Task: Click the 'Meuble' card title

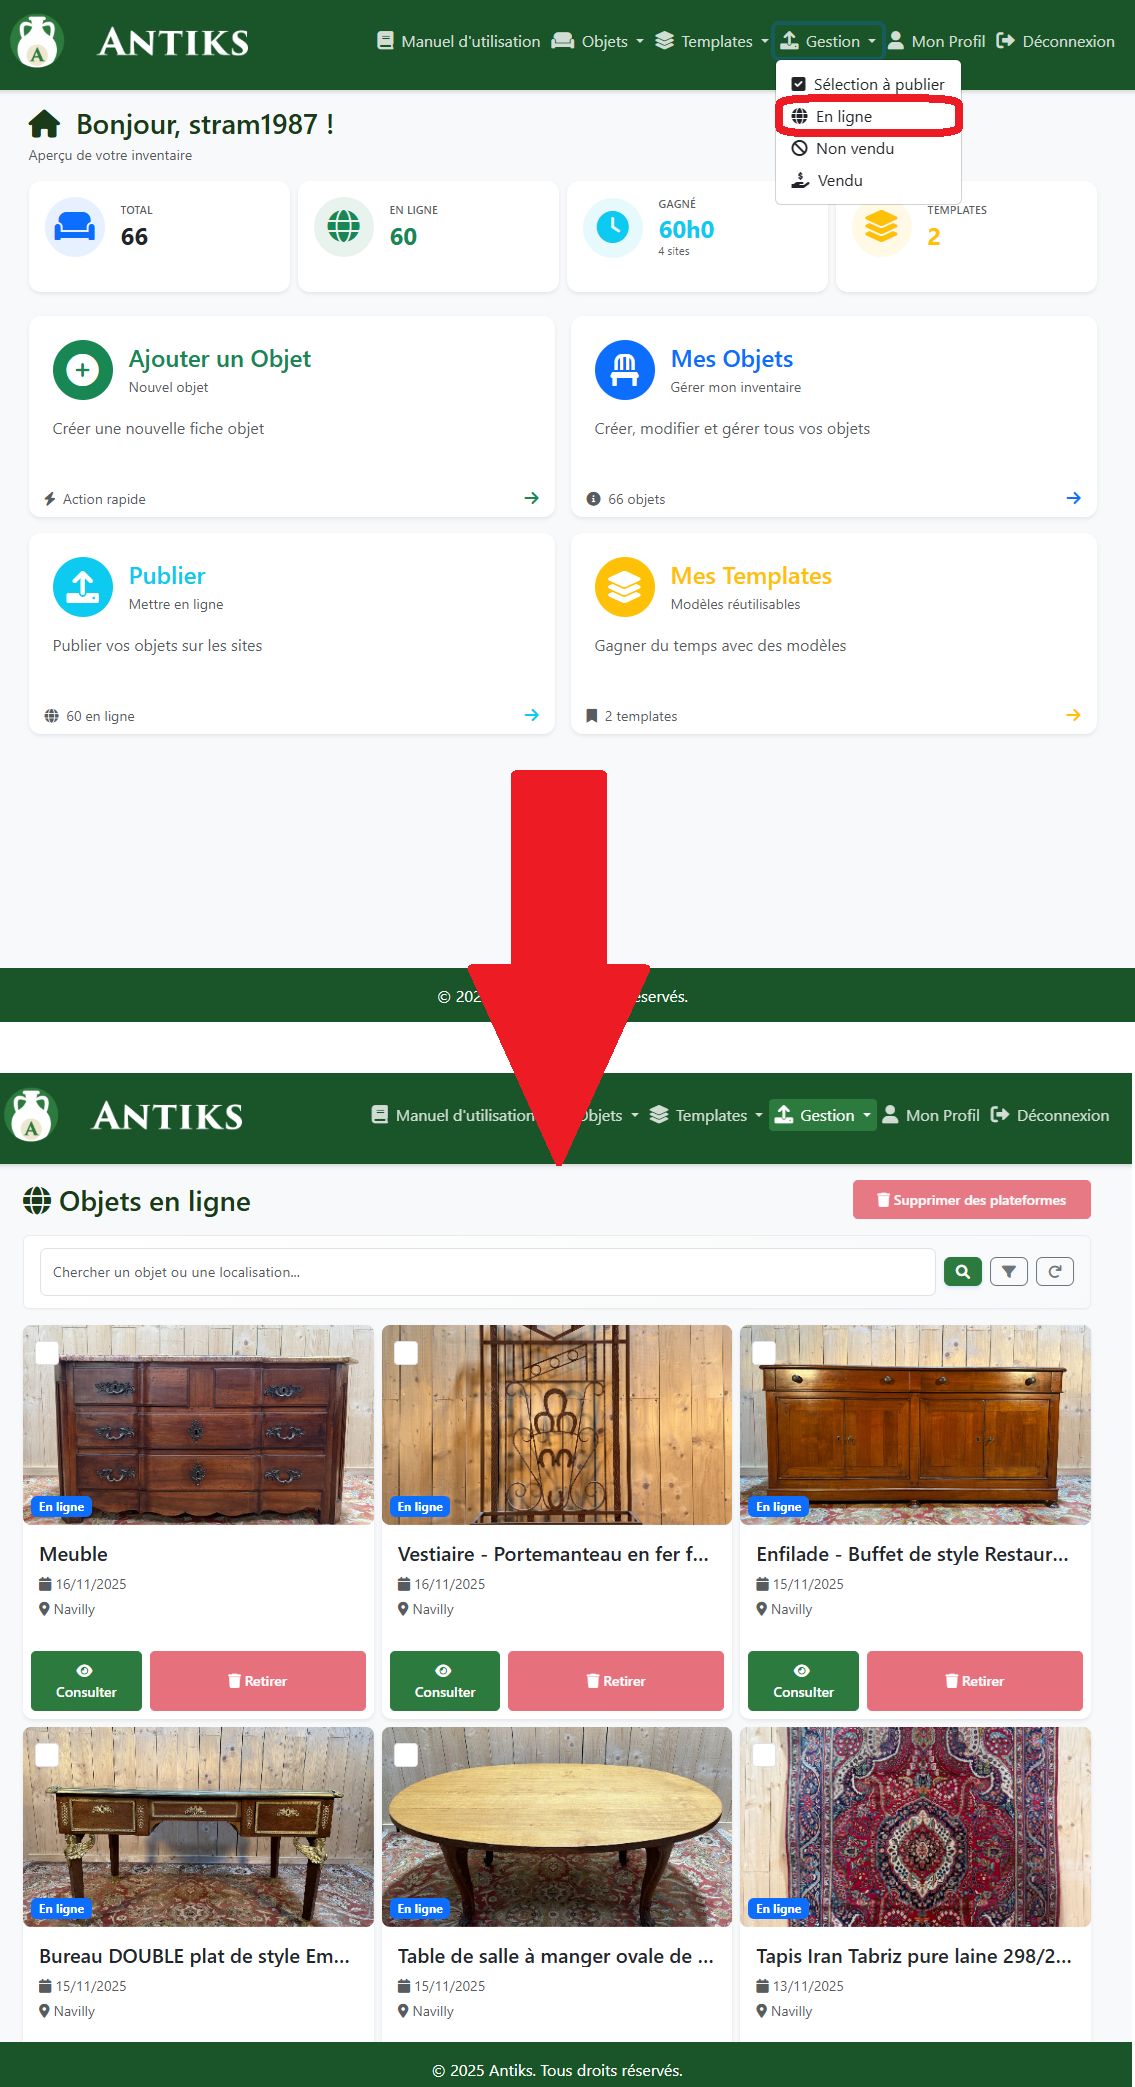Action: click(x=73, y=1554)
